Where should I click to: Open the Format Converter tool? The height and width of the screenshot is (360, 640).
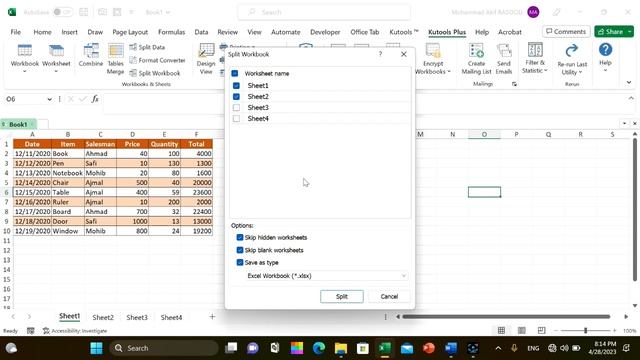157,60
